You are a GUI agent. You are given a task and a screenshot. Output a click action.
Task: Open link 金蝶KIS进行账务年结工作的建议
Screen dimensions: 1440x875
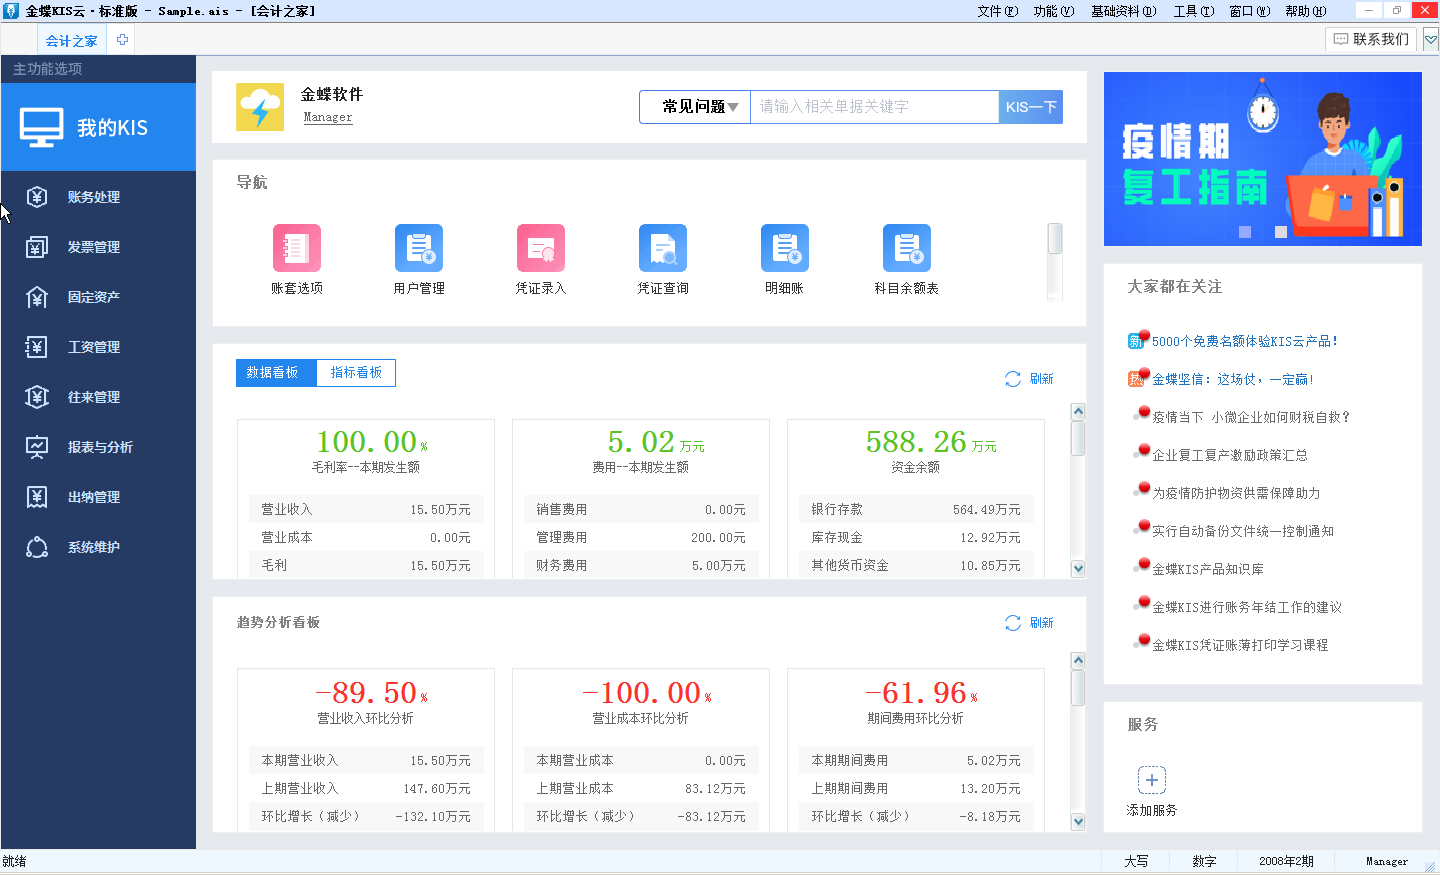click(x=1247, y=607)
